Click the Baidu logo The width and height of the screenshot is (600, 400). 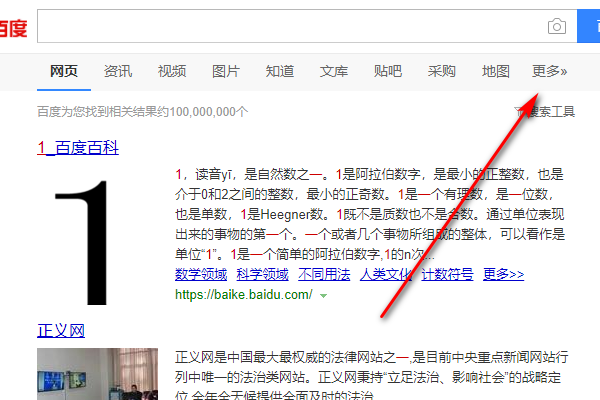coord(14,28)
